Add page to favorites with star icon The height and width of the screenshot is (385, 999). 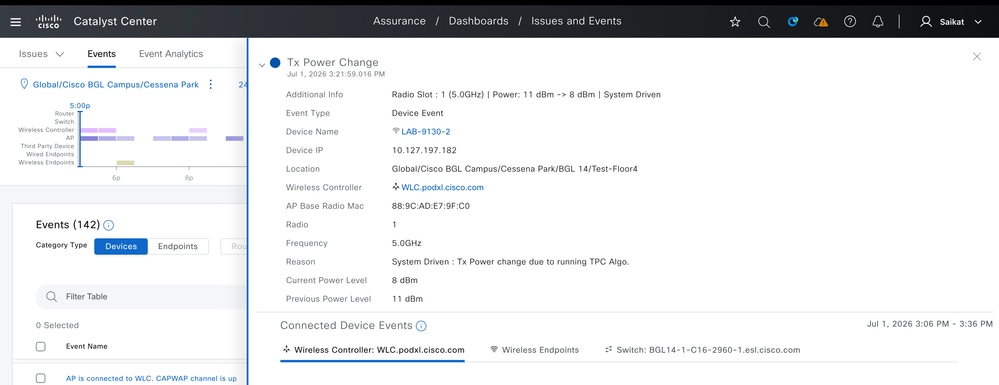[735, 22]
